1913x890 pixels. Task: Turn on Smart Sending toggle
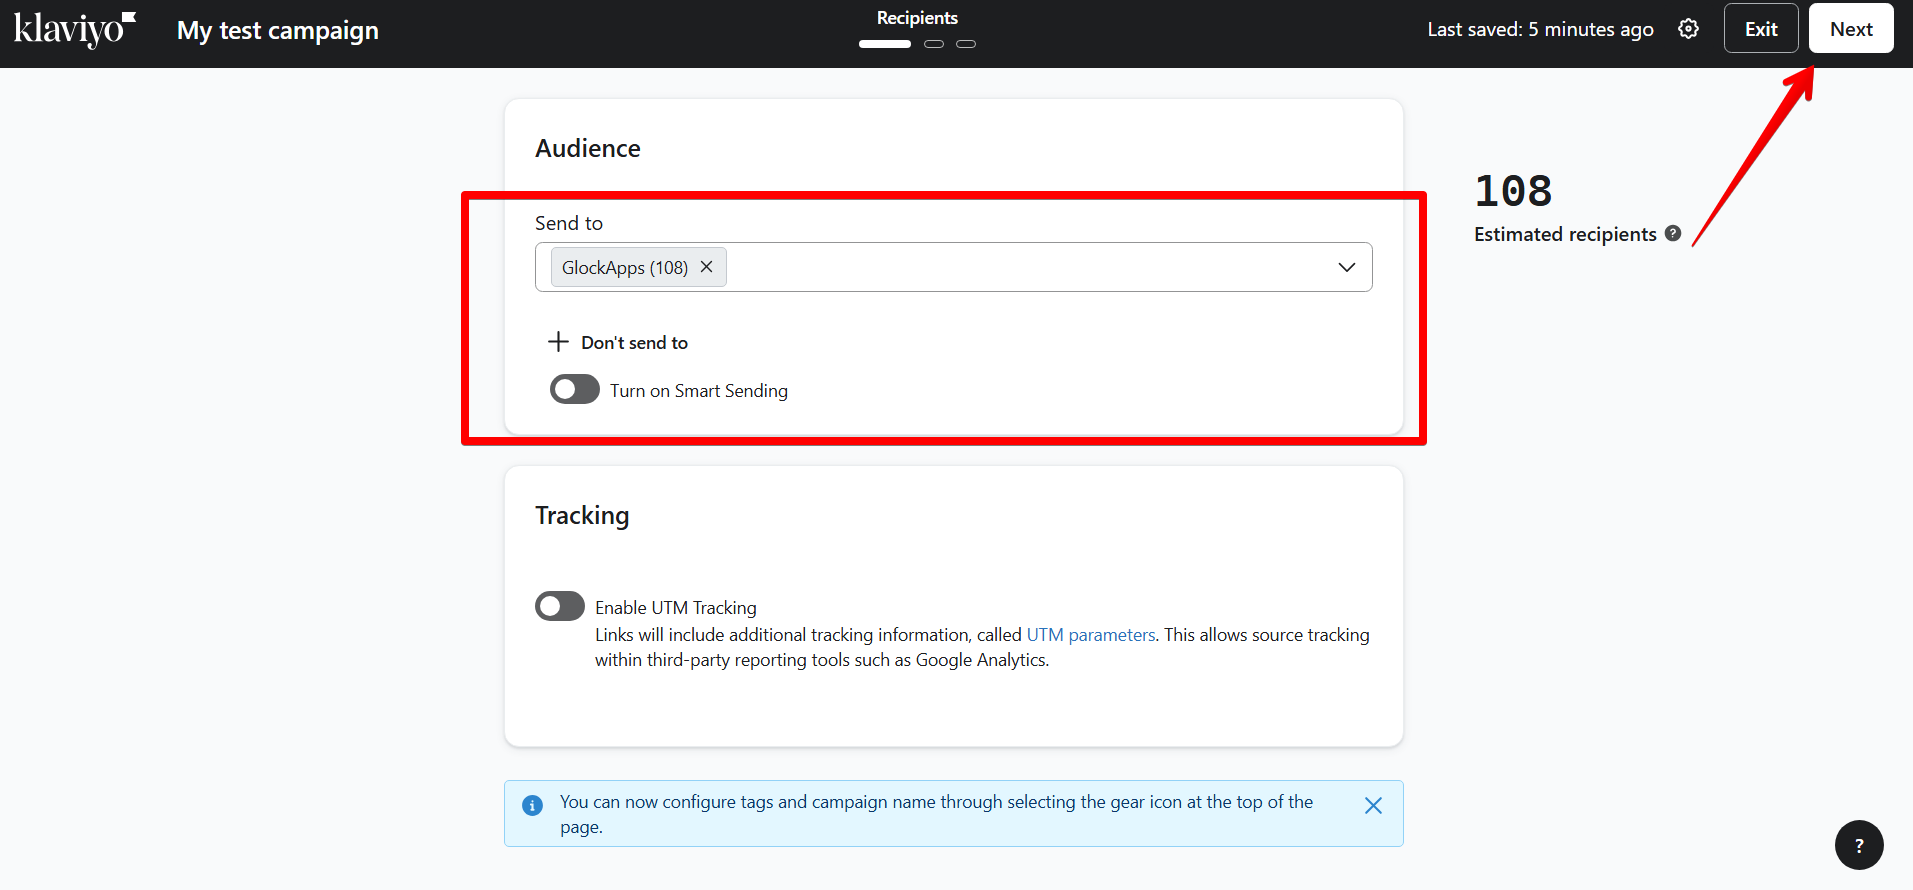point(575,389)
